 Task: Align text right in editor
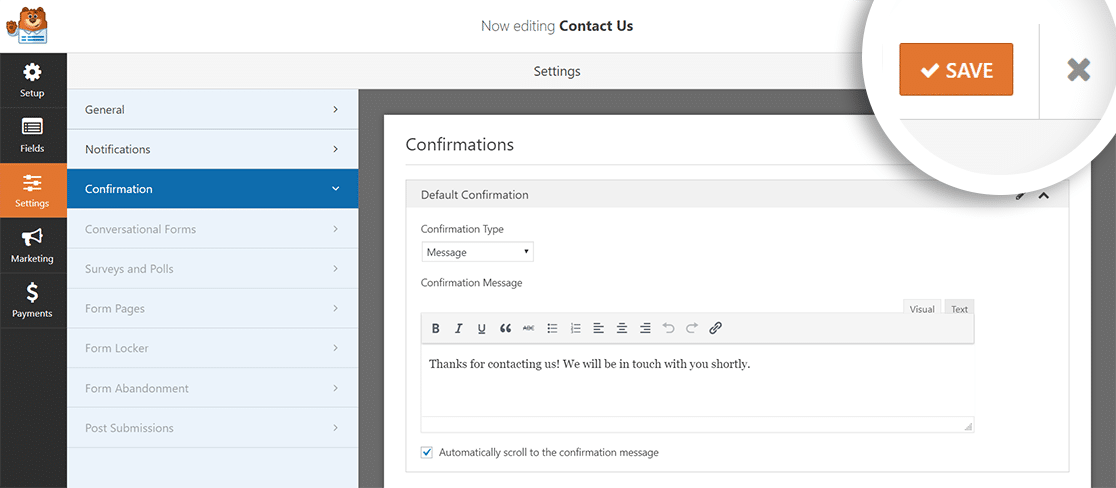coord(645,329)
